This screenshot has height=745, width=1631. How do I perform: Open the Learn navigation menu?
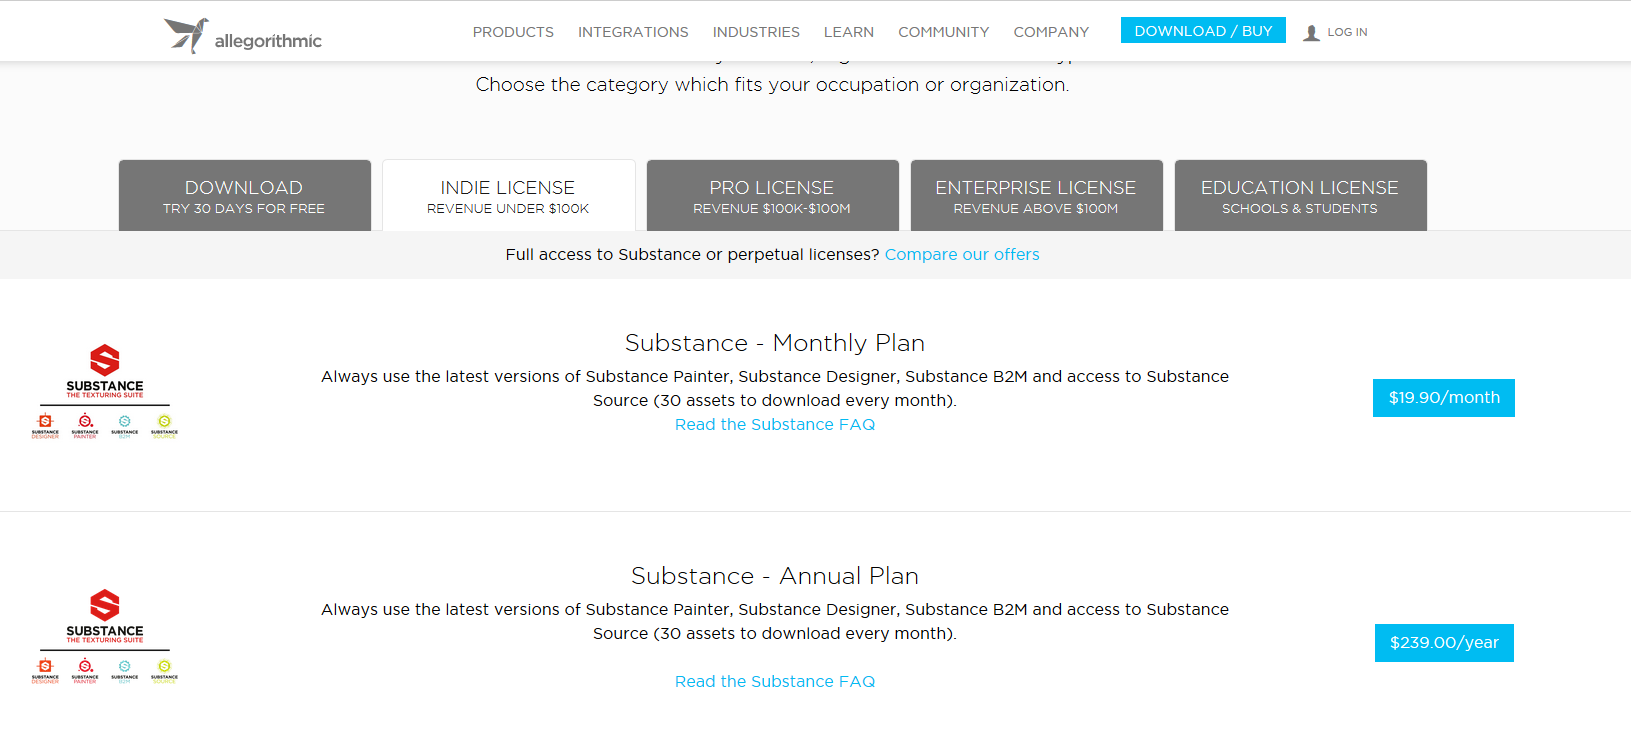849,32
